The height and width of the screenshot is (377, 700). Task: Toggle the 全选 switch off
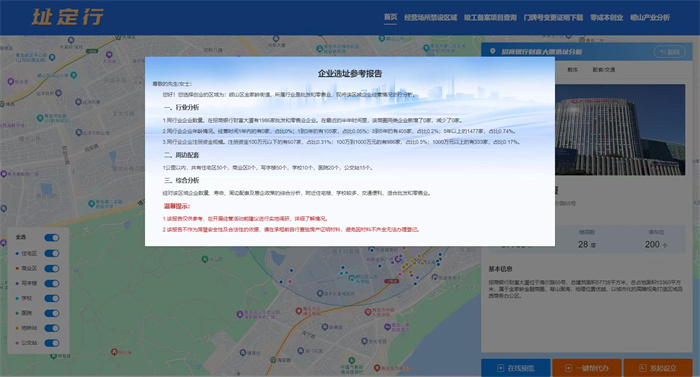[52, 238]
